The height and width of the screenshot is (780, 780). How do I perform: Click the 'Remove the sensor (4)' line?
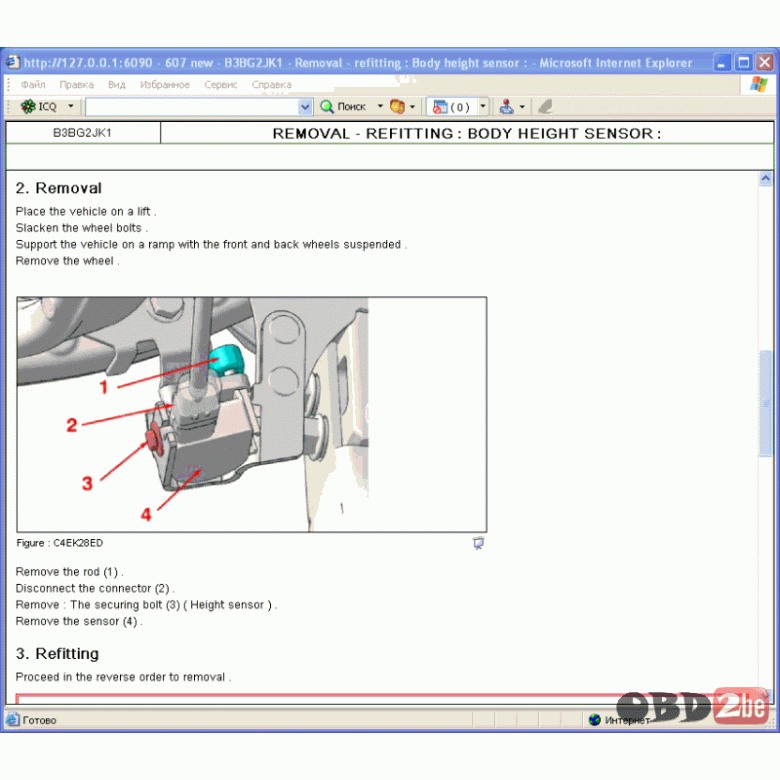79,621
